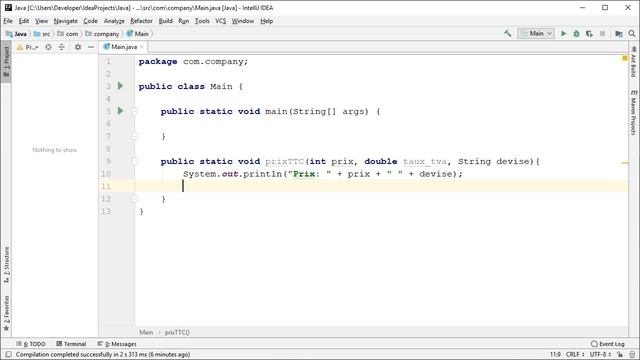
Task: Open the File menu
Action: pyautogui.click(x=8, y=21)
